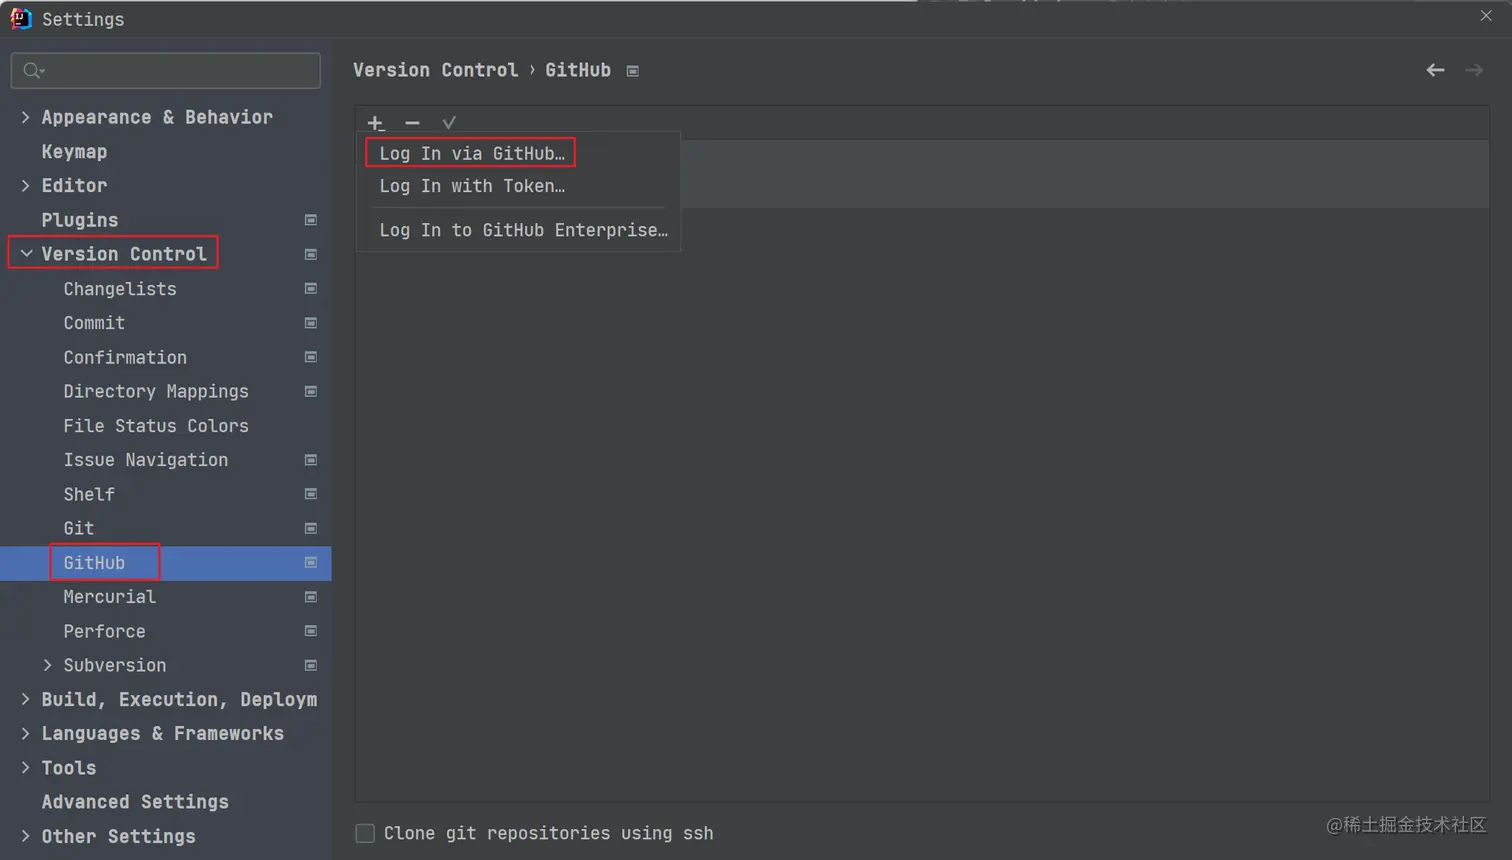Select Issue Navigation page
Viewport: 1512px width, 860px height.
point(146,460)
